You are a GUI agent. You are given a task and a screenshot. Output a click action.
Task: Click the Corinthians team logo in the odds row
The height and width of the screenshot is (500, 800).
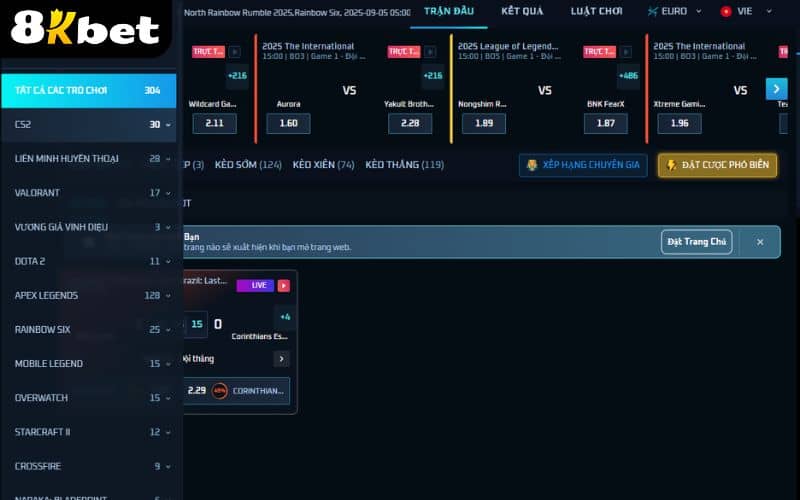(220, 391)
